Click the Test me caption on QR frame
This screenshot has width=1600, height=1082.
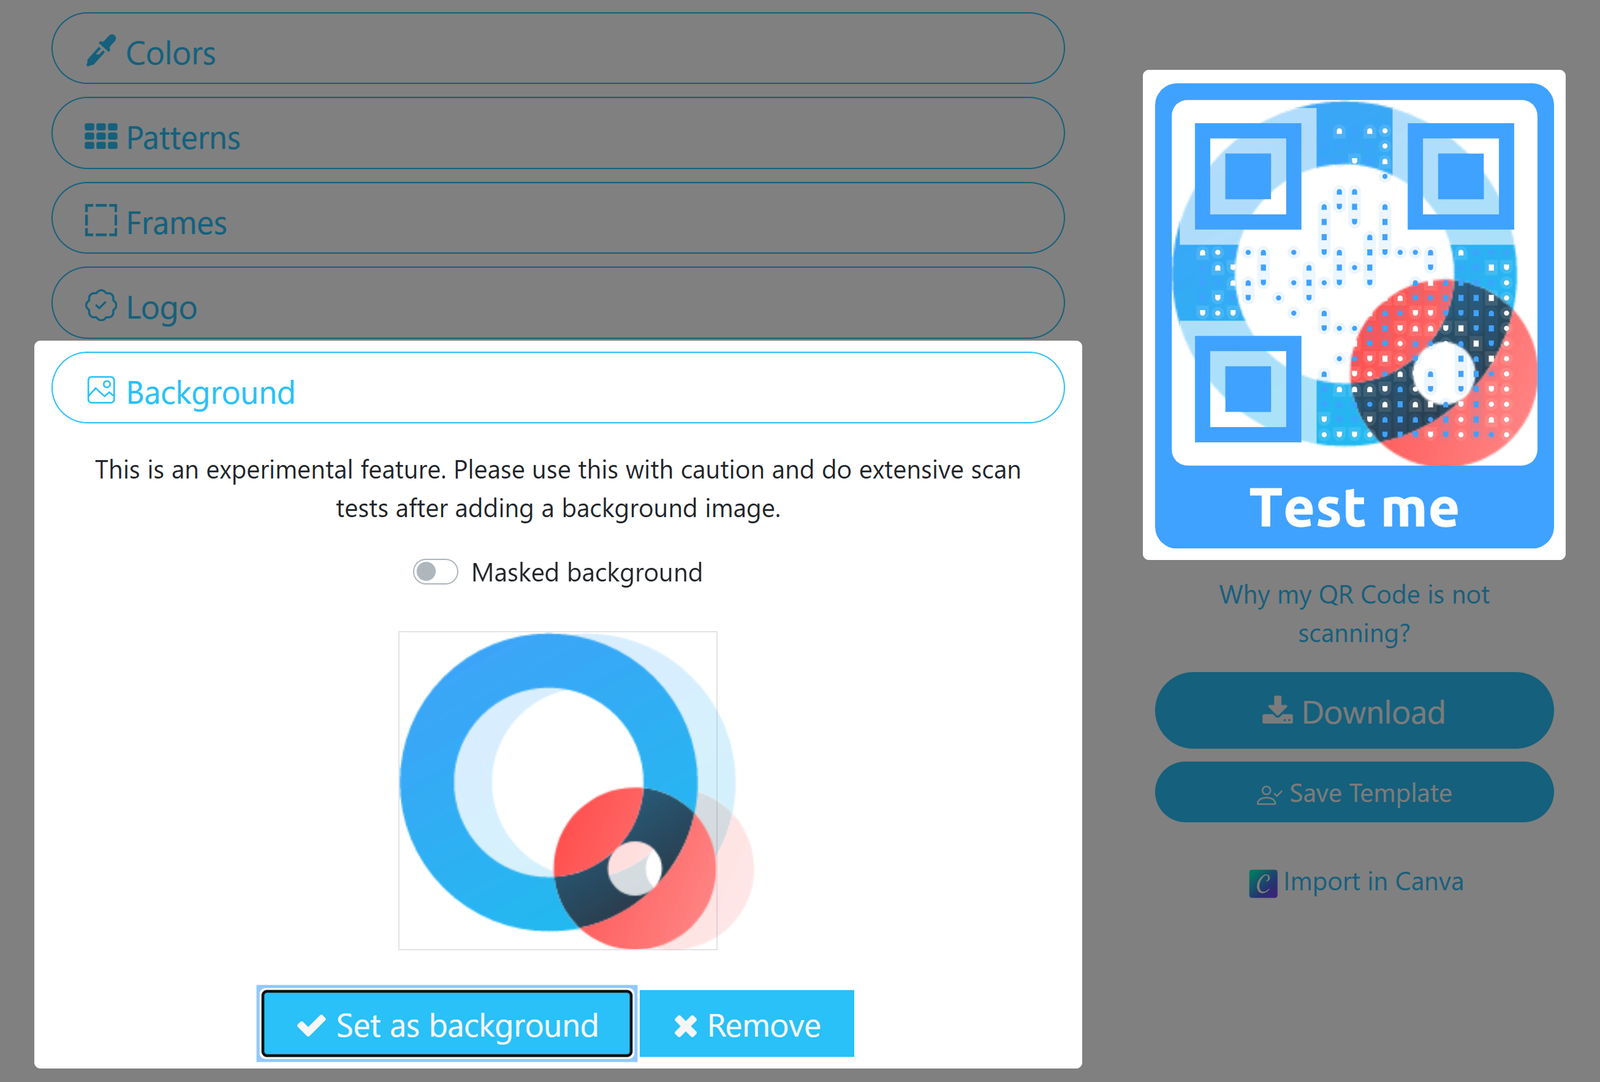click(1354, 508)
